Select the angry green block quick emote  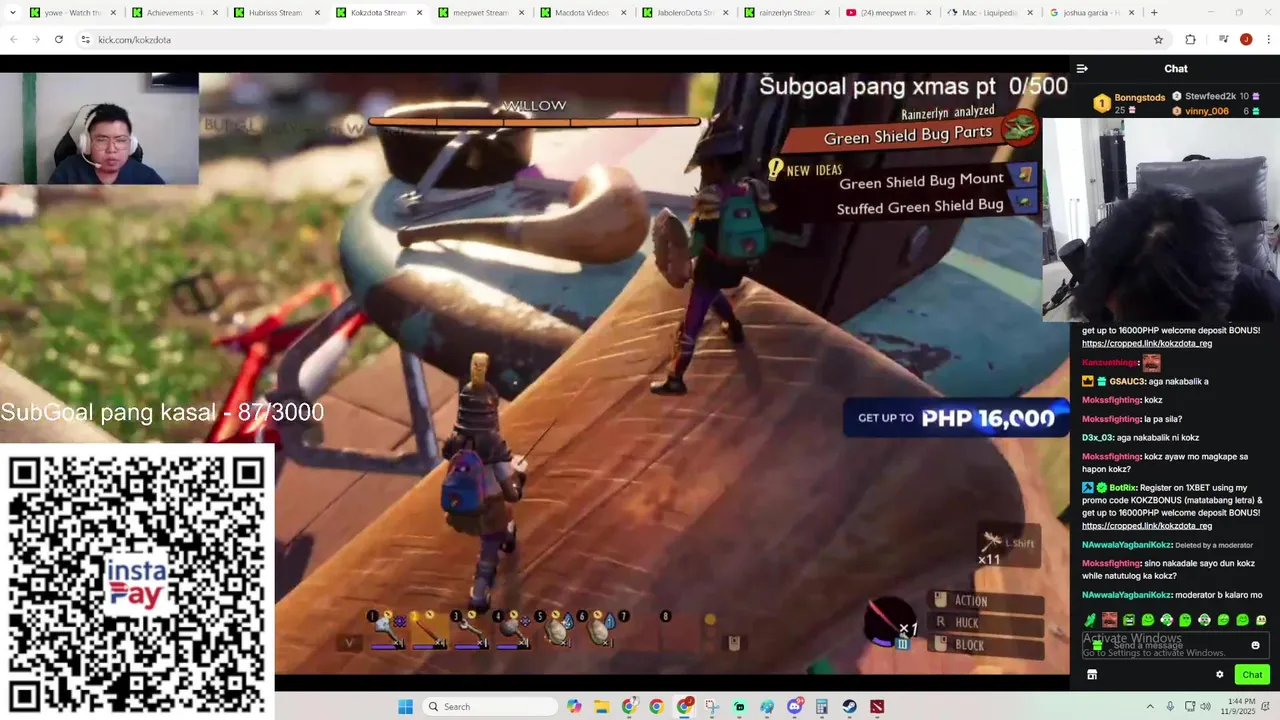tap(1128, 620)
